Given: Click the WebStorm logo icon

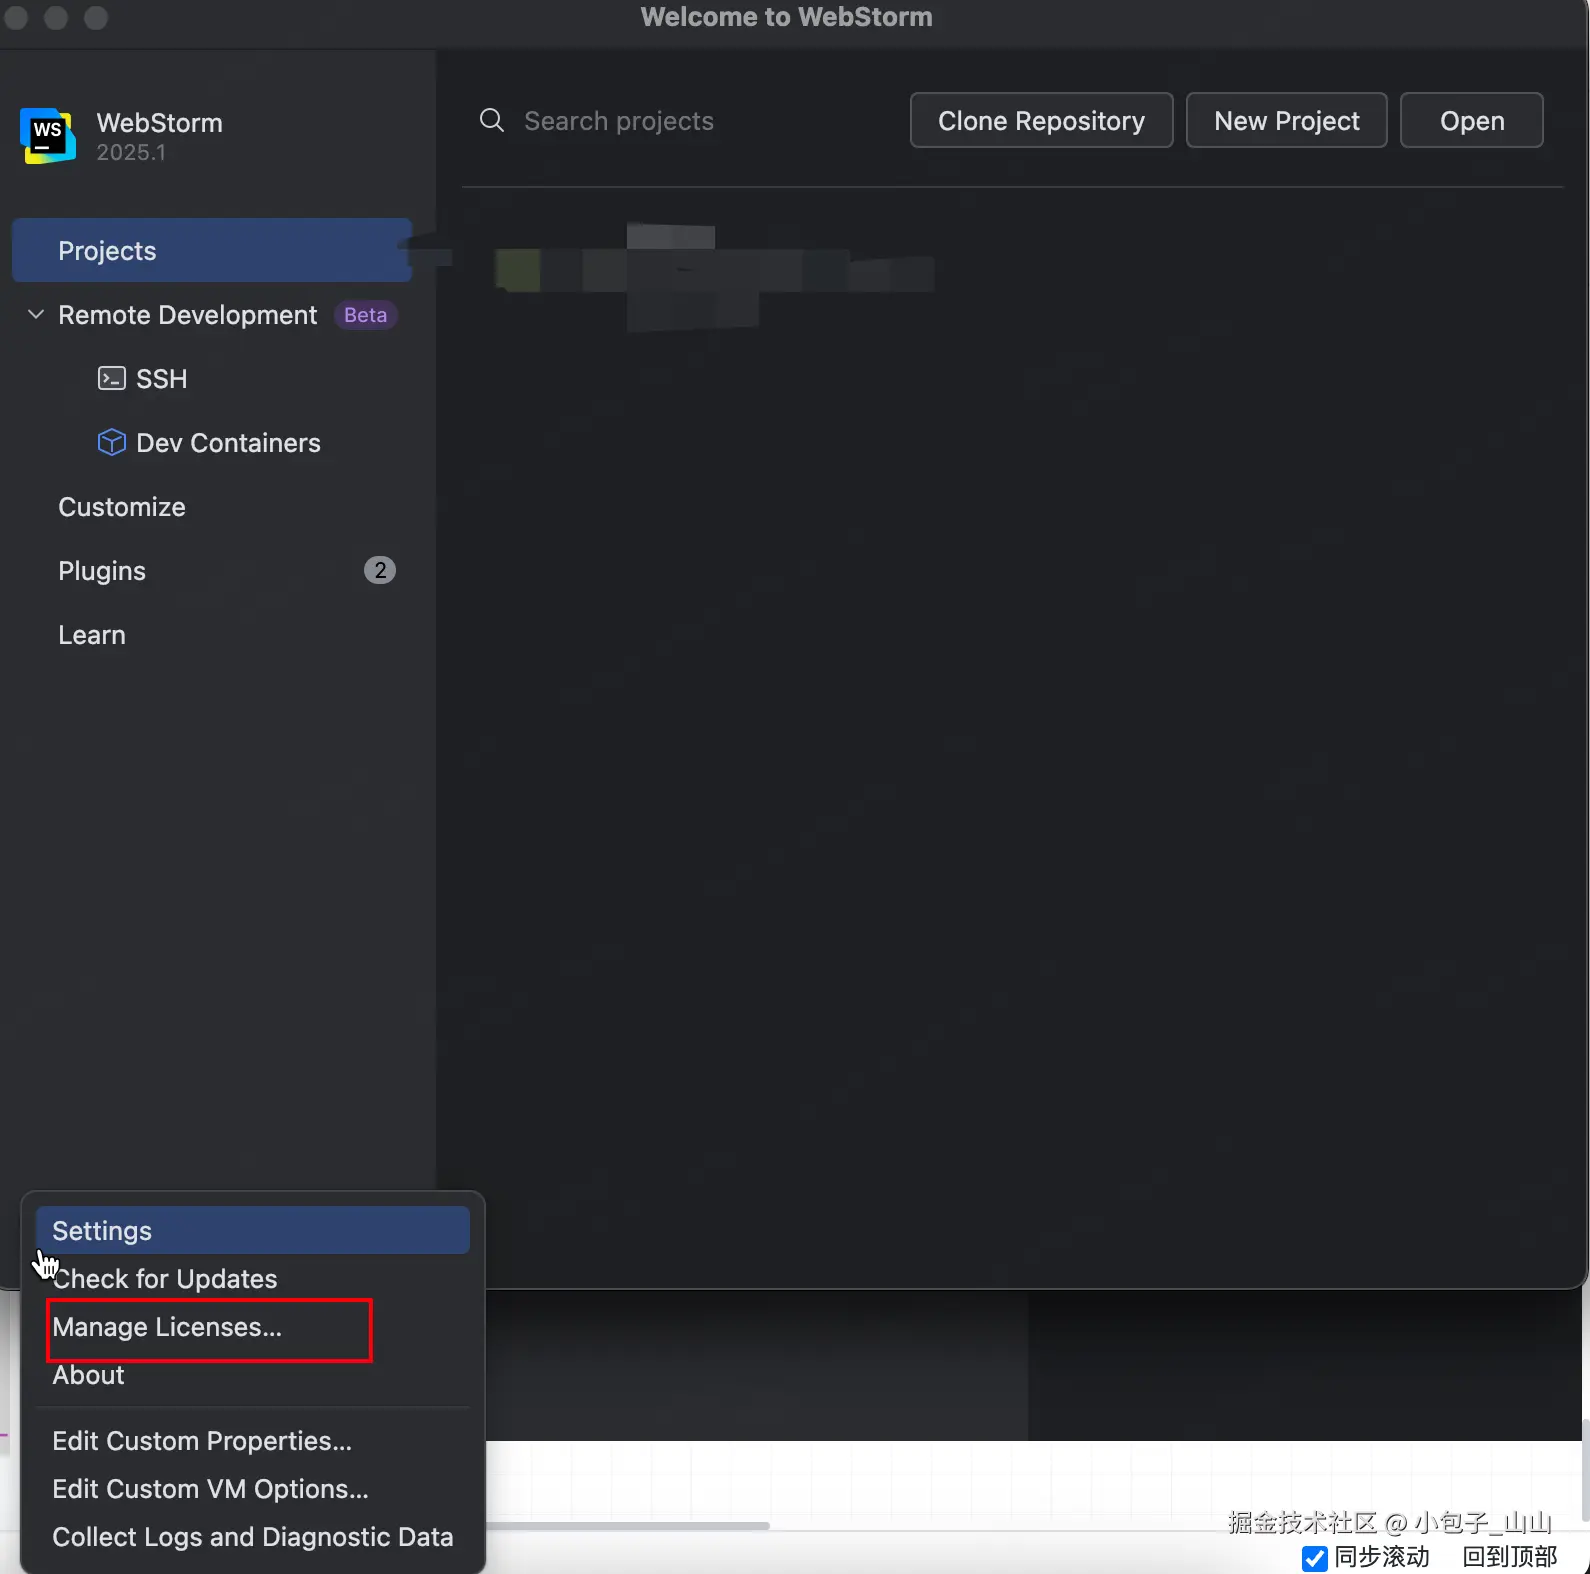Looking at the screenshot, I should click(x=48, y=135).
